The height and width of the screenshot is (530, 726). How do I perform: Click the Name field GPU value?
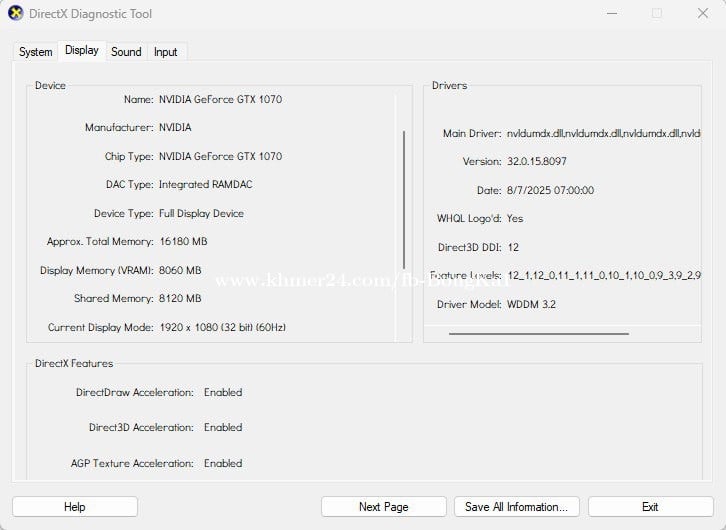click(x=220, y=100)
